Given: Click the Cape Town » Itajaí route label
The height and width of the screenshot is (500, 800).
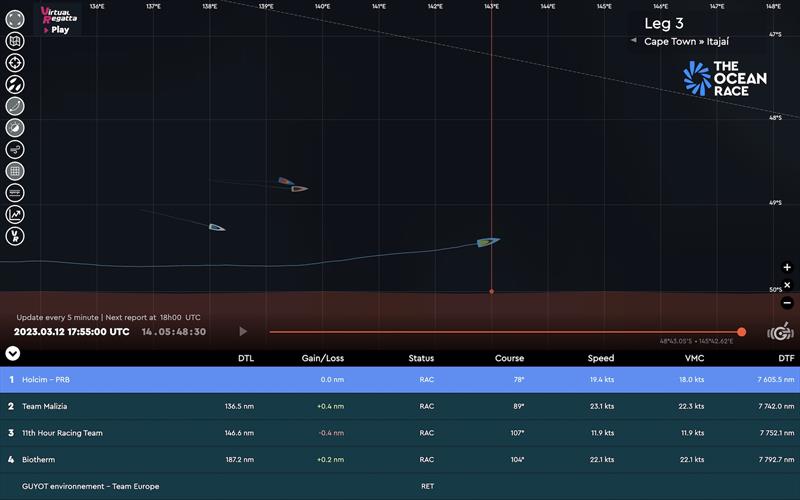Looking at the screenshot, I should click(686, 42).
